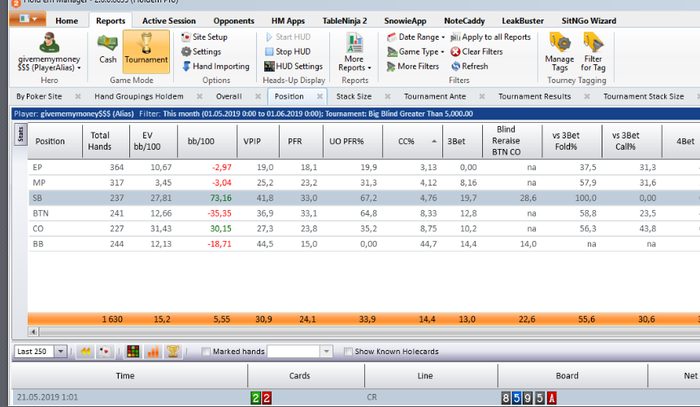This screenshot has width=700, height=407.
Task: Switch to By Poker Site report tab
Action: (39, 96)
